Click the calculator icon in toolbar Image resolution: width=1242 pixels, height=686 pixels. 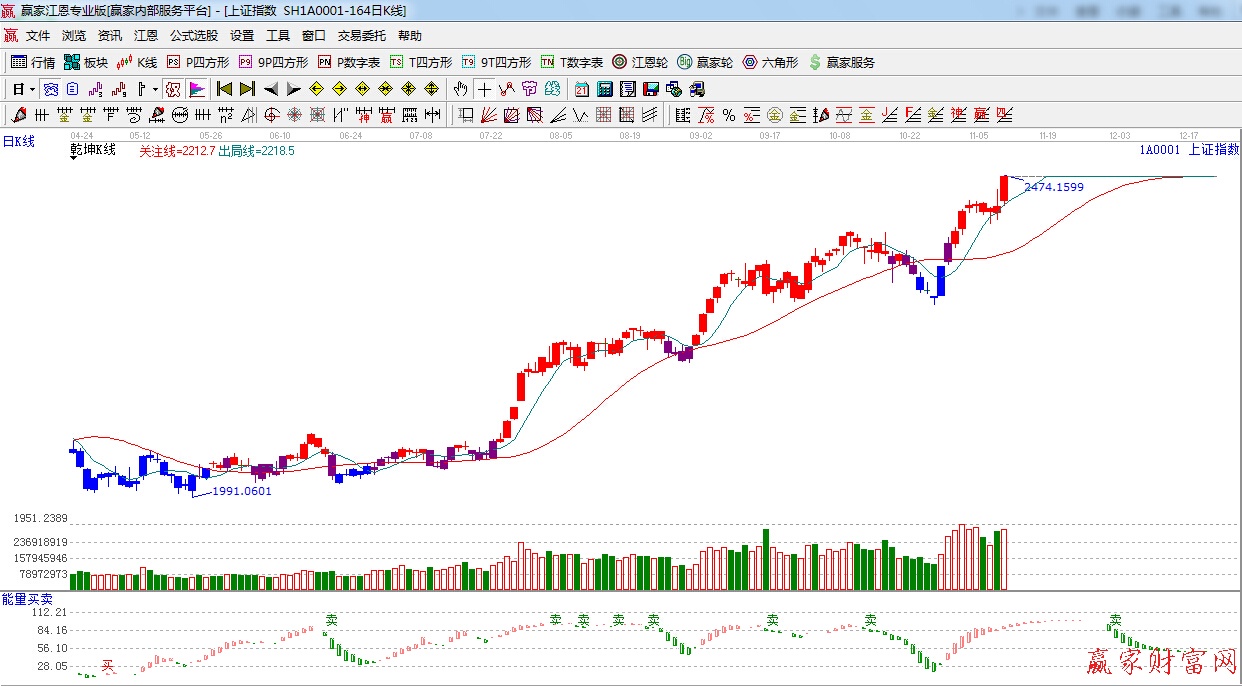(x=604, y=89)
